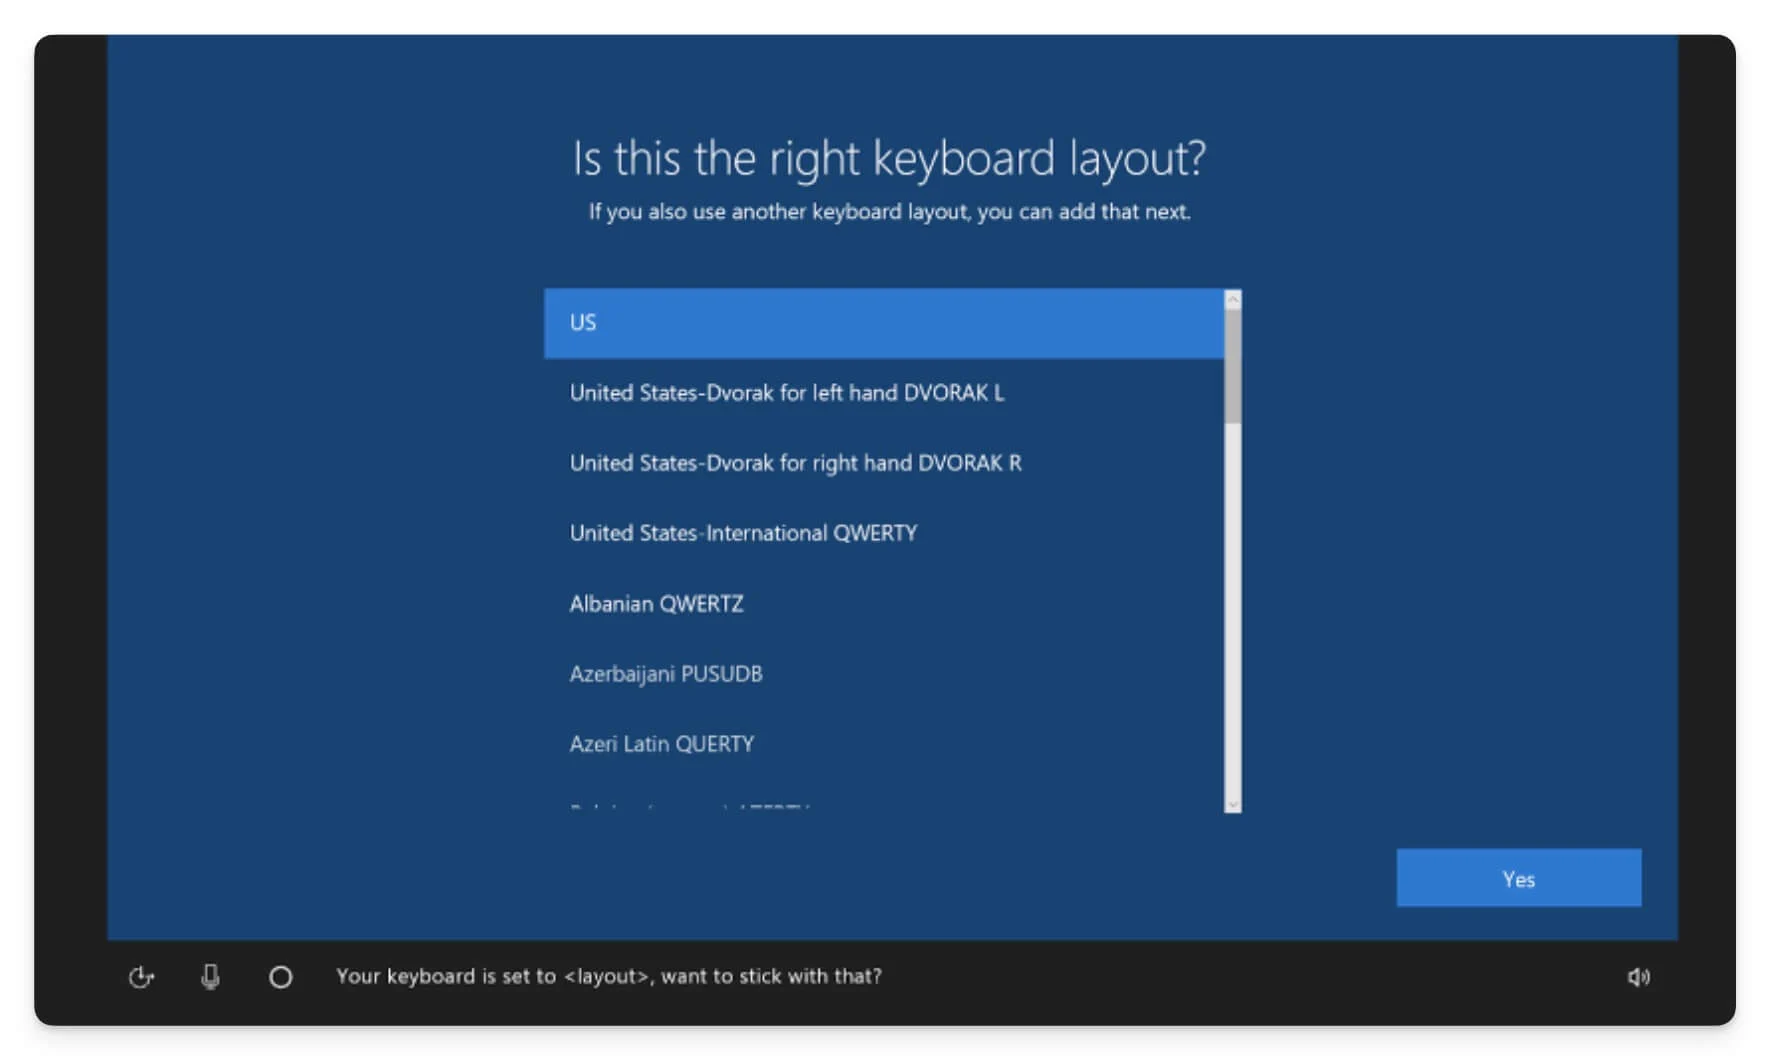
Task: Click the volume speaker icon
Action: click(1638, 977)
